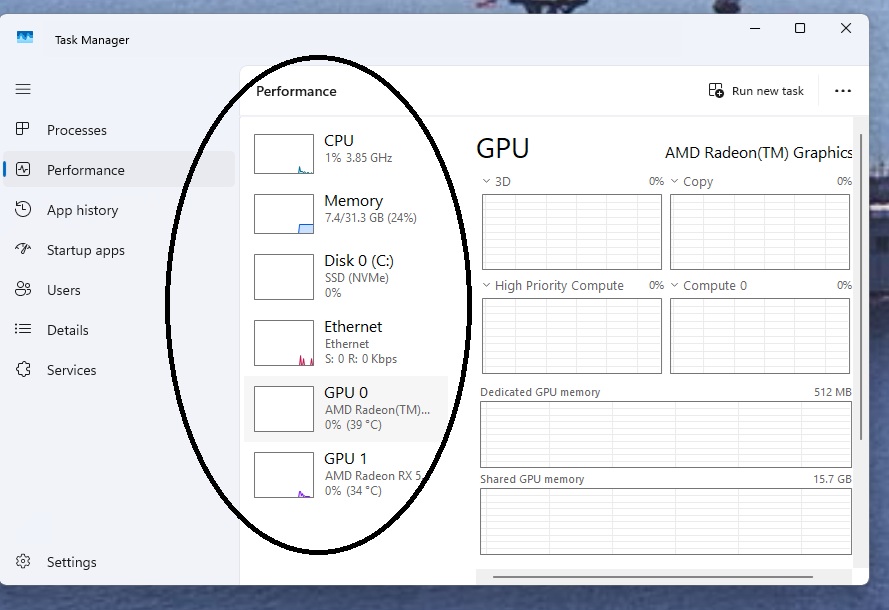
Task: Open the Copy engine dropdown chevron
Action: point(674,181)
